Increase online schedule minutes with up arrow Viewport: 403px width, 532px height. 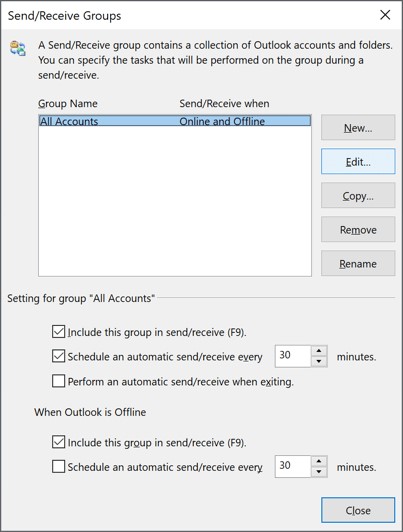[x=319, y=351]
